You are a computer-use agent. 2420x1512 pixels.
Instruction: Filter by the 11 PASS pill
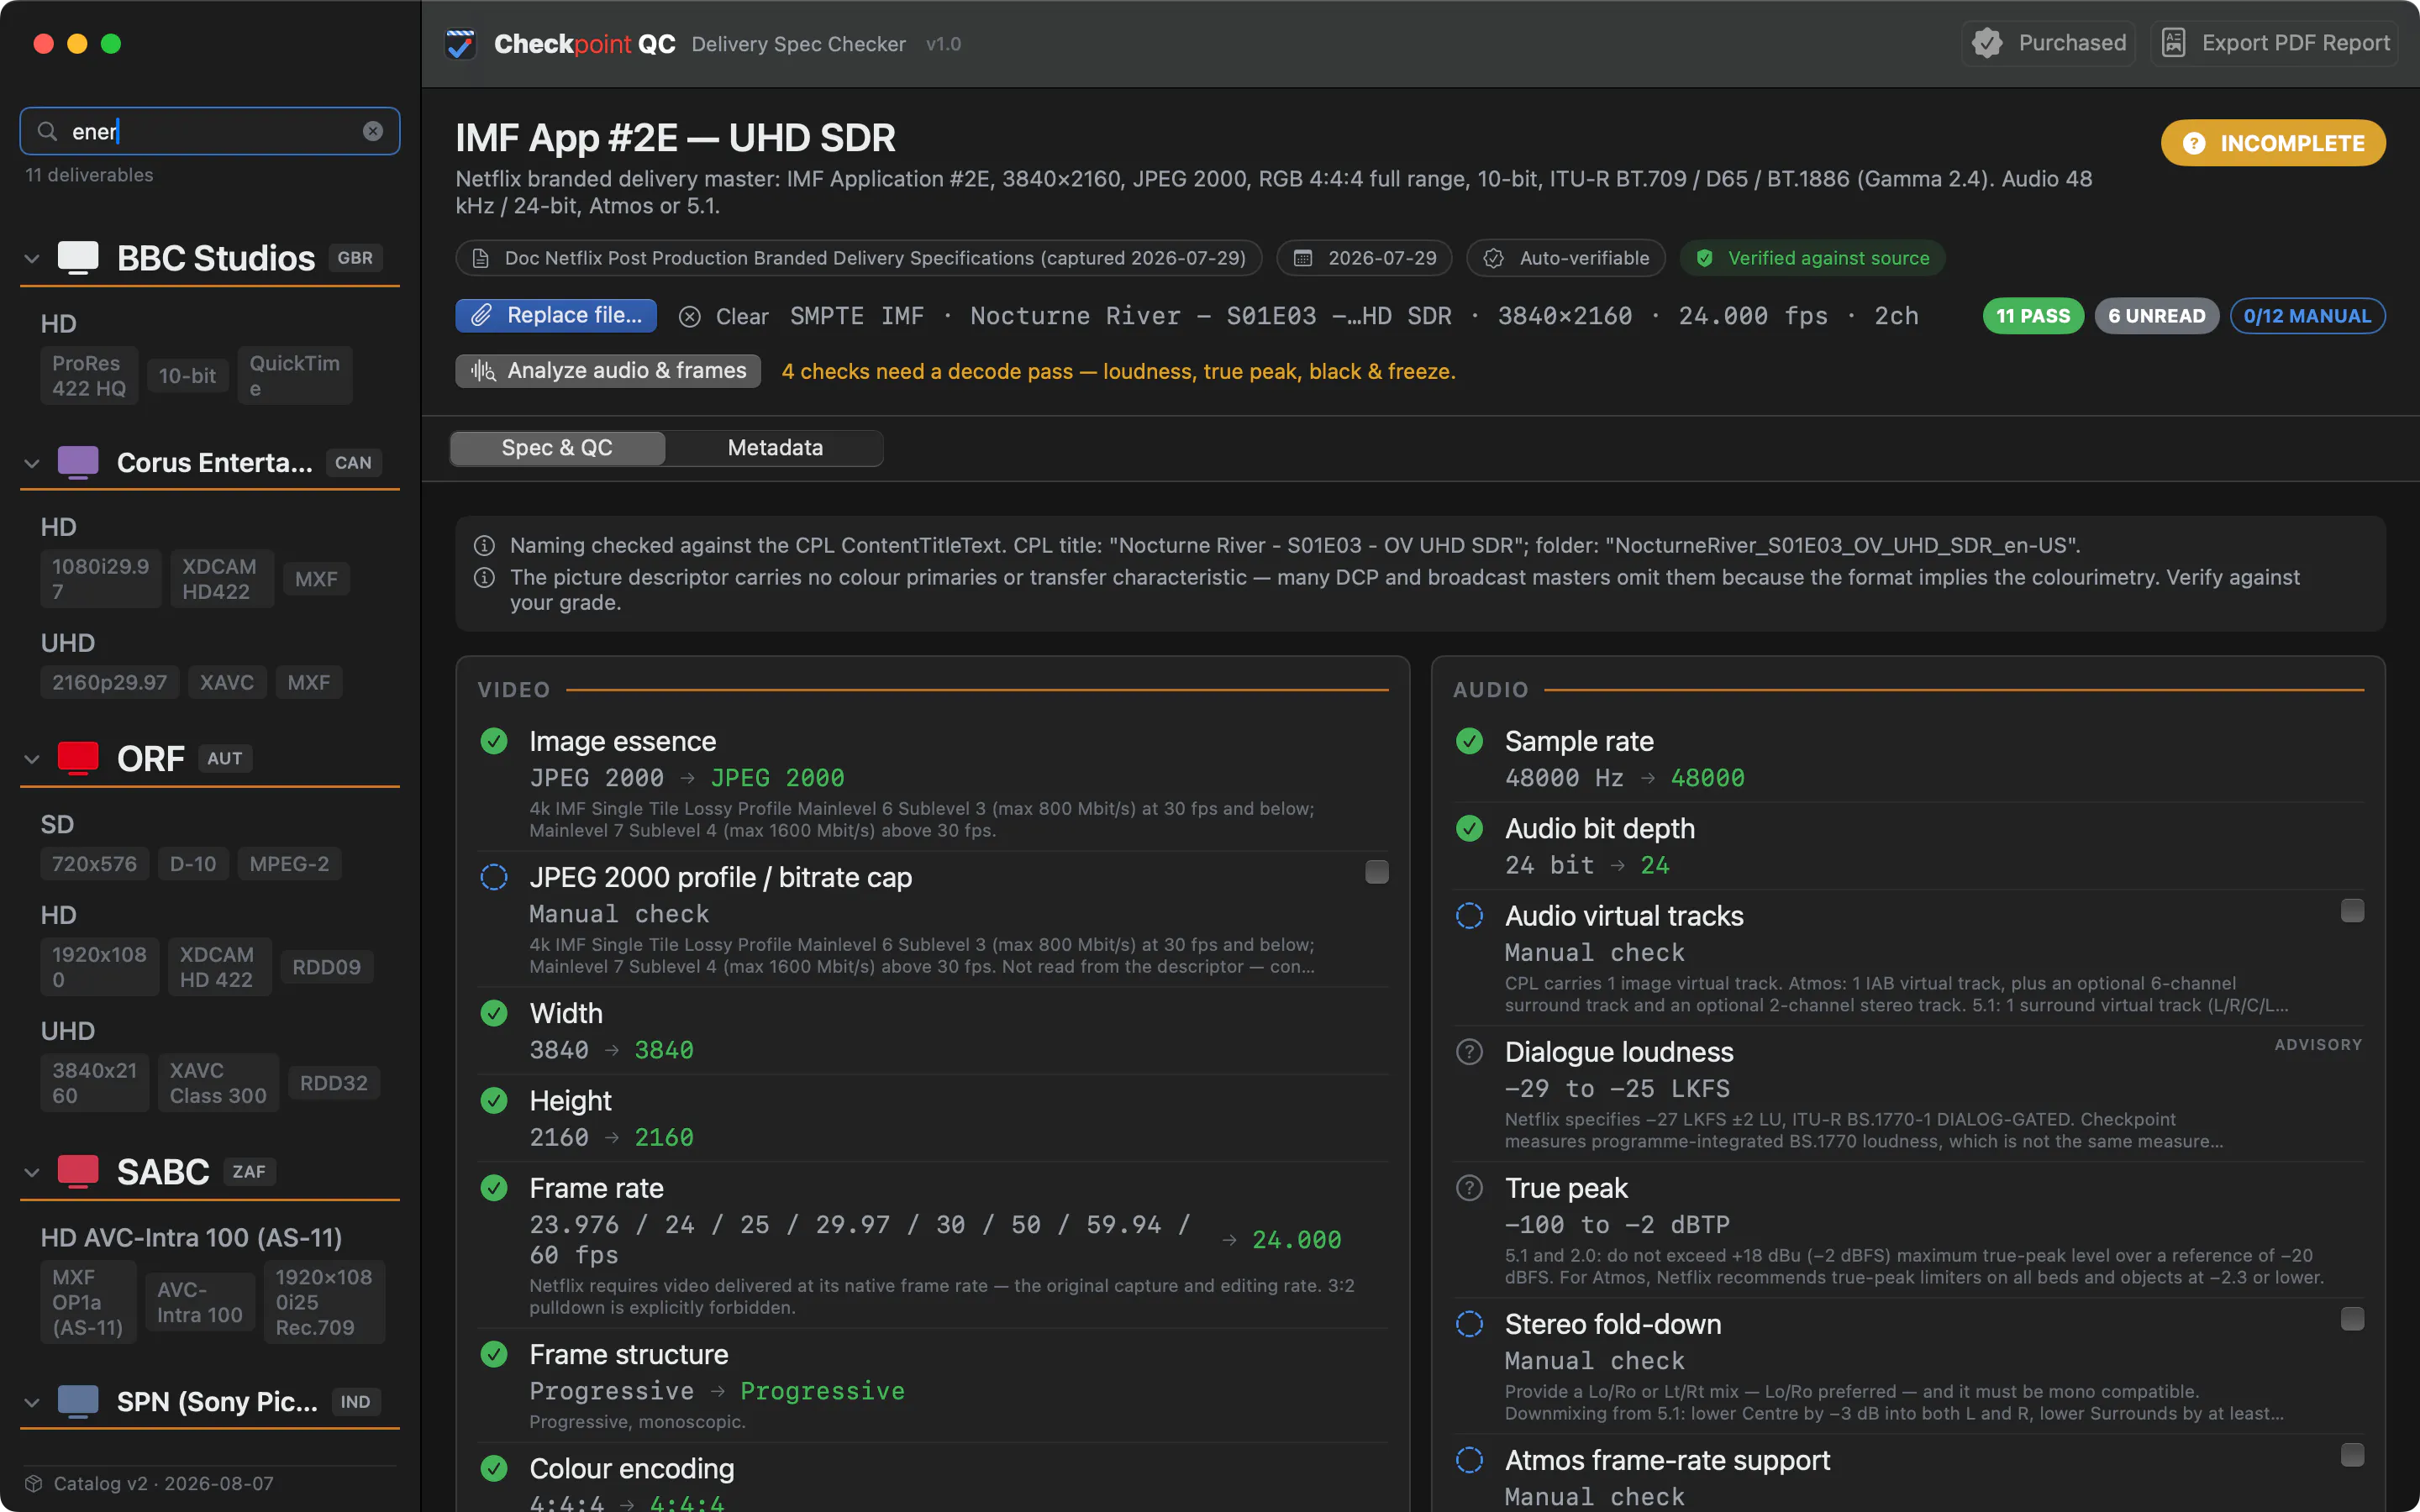tap(2033, 315)
